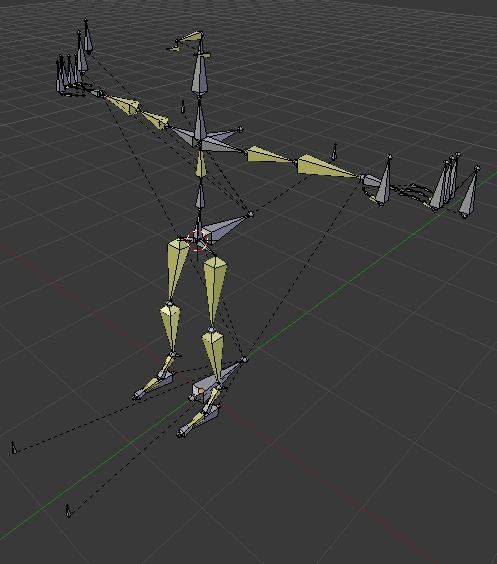Select the yellow upper arm bone on the far arm

[x=155, y=119]
